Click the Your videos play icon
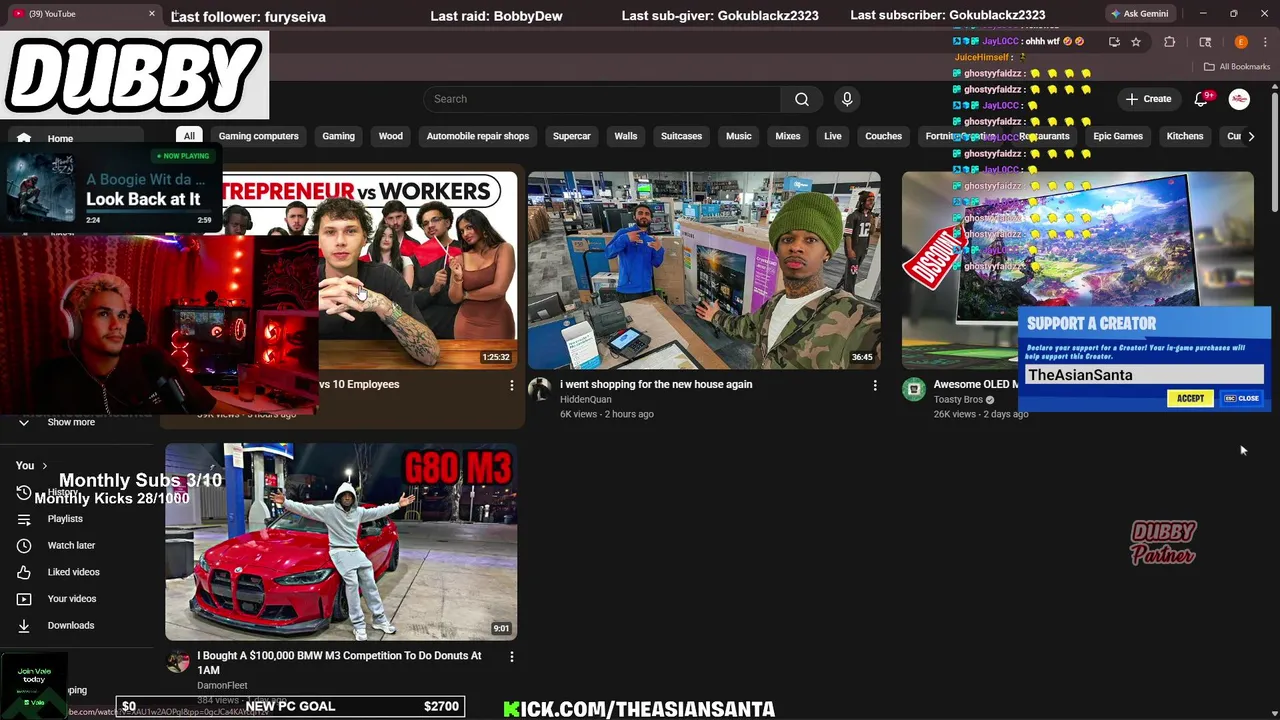Screen dimensions: 1280x720 [x=24, y=599]
